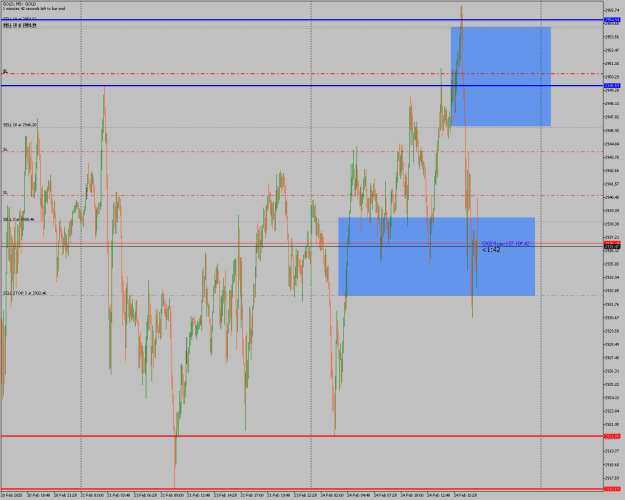This screenshot has height=500, width=625.
Task: Click the '24 Feb 02:00' time axis label
Action: point(333,495)
